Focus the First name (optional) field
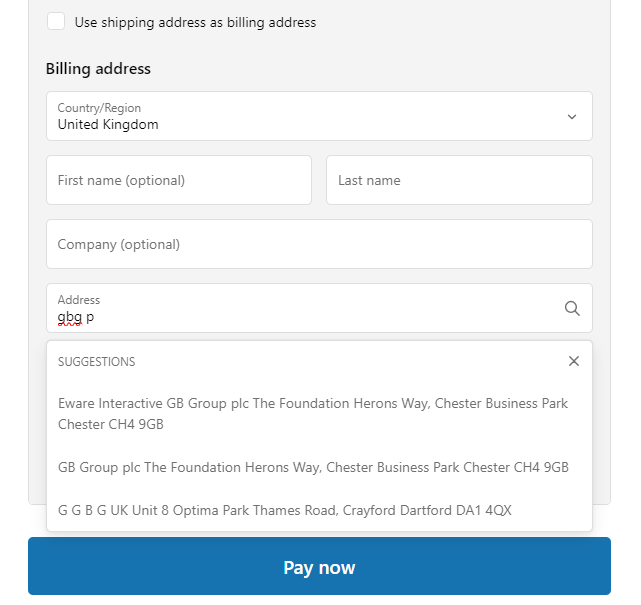This screenshot has height=605, width=641. [179, 180]
